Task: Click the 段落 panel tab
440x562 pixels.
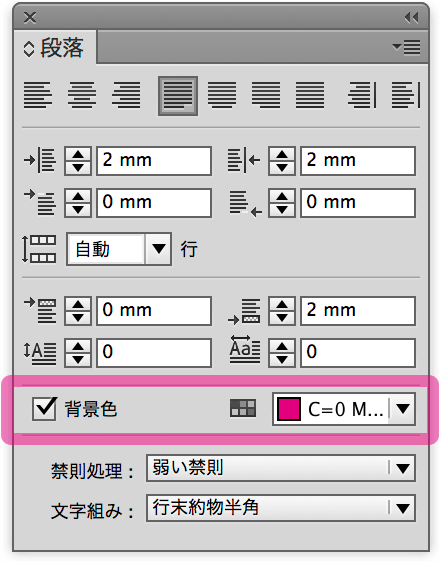Action: pos(54,48)
